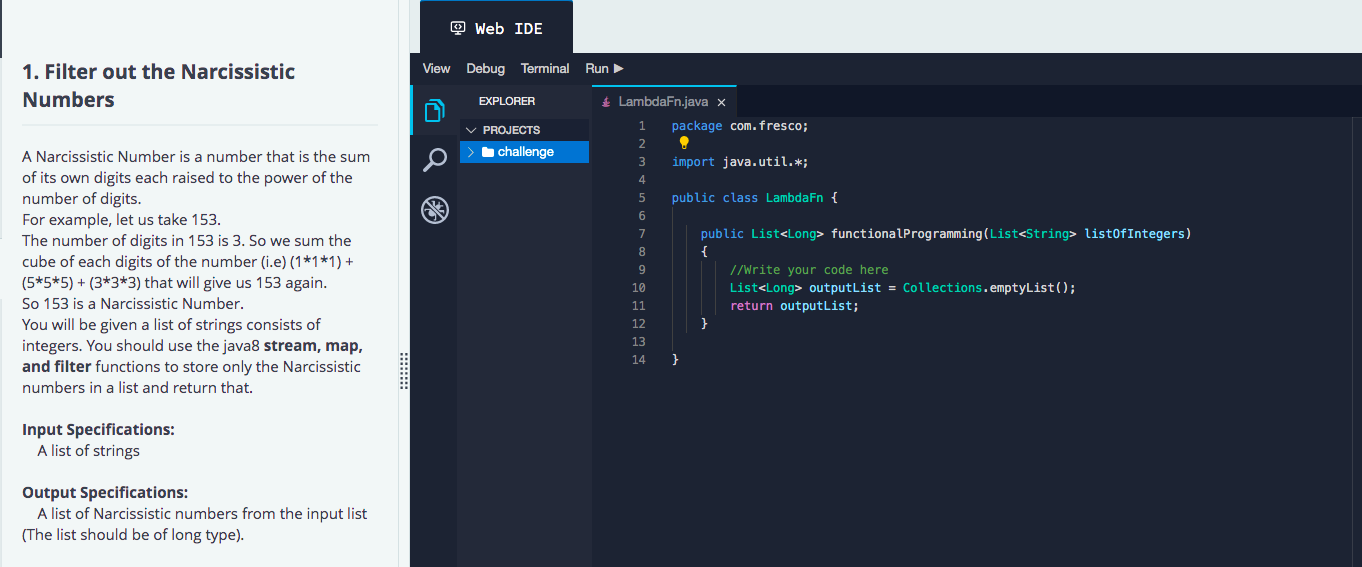Click the functionalProgramming method name

[x=907, y=234]
